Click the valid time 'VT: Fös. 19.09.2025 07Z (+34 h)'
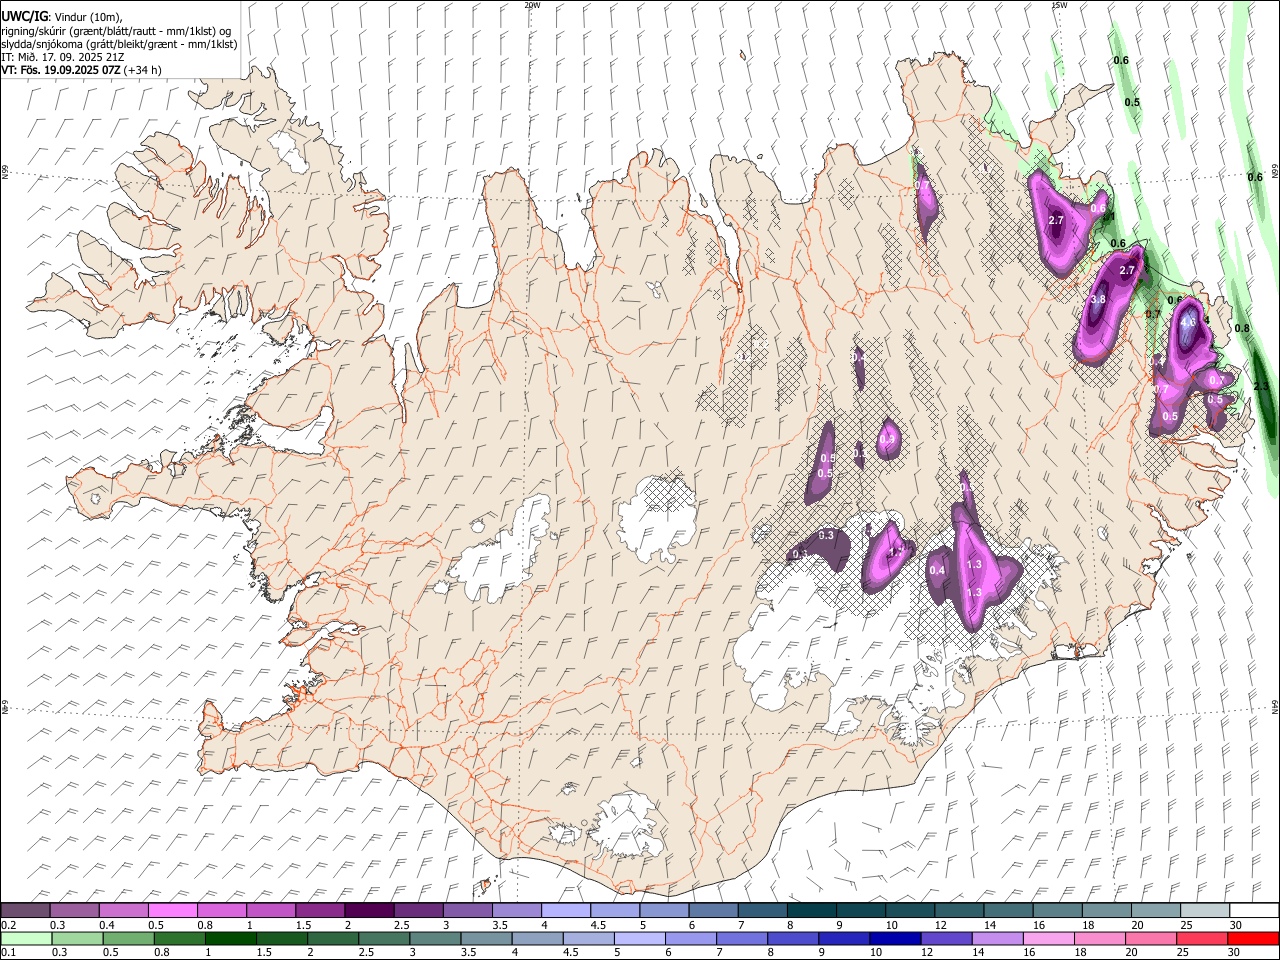The image size is (1280, 960). [81, 70]
